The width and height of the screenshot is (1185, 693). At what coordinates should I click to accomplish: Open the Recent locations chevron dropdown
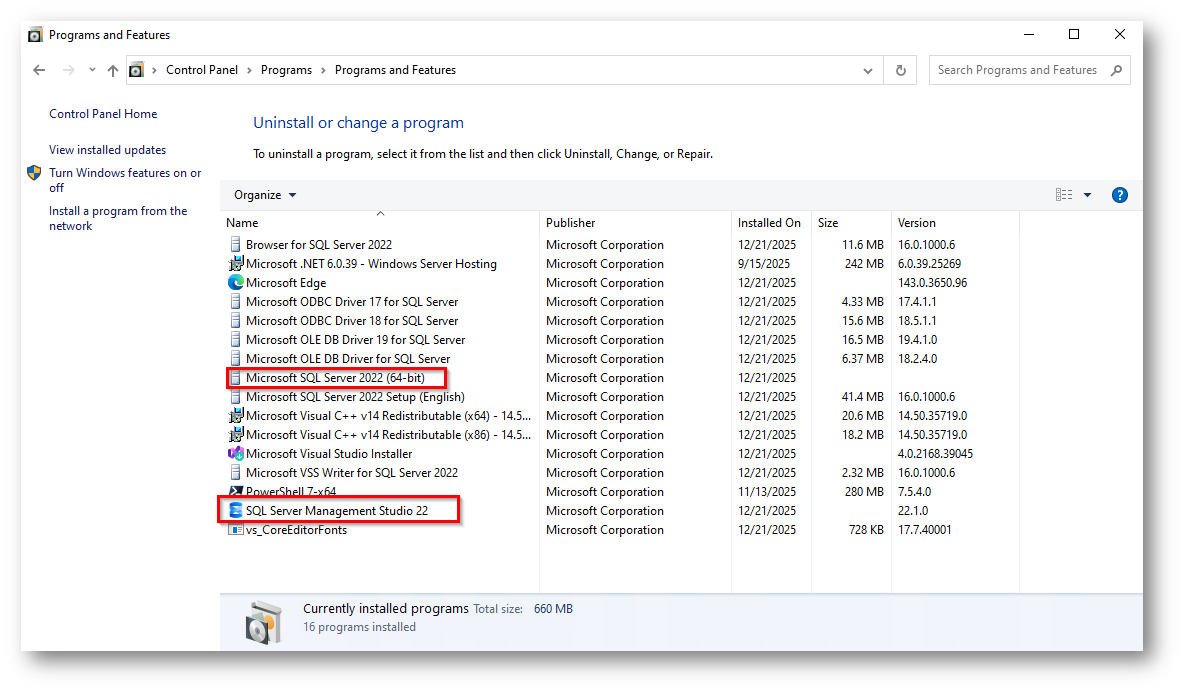pos(92,70)
